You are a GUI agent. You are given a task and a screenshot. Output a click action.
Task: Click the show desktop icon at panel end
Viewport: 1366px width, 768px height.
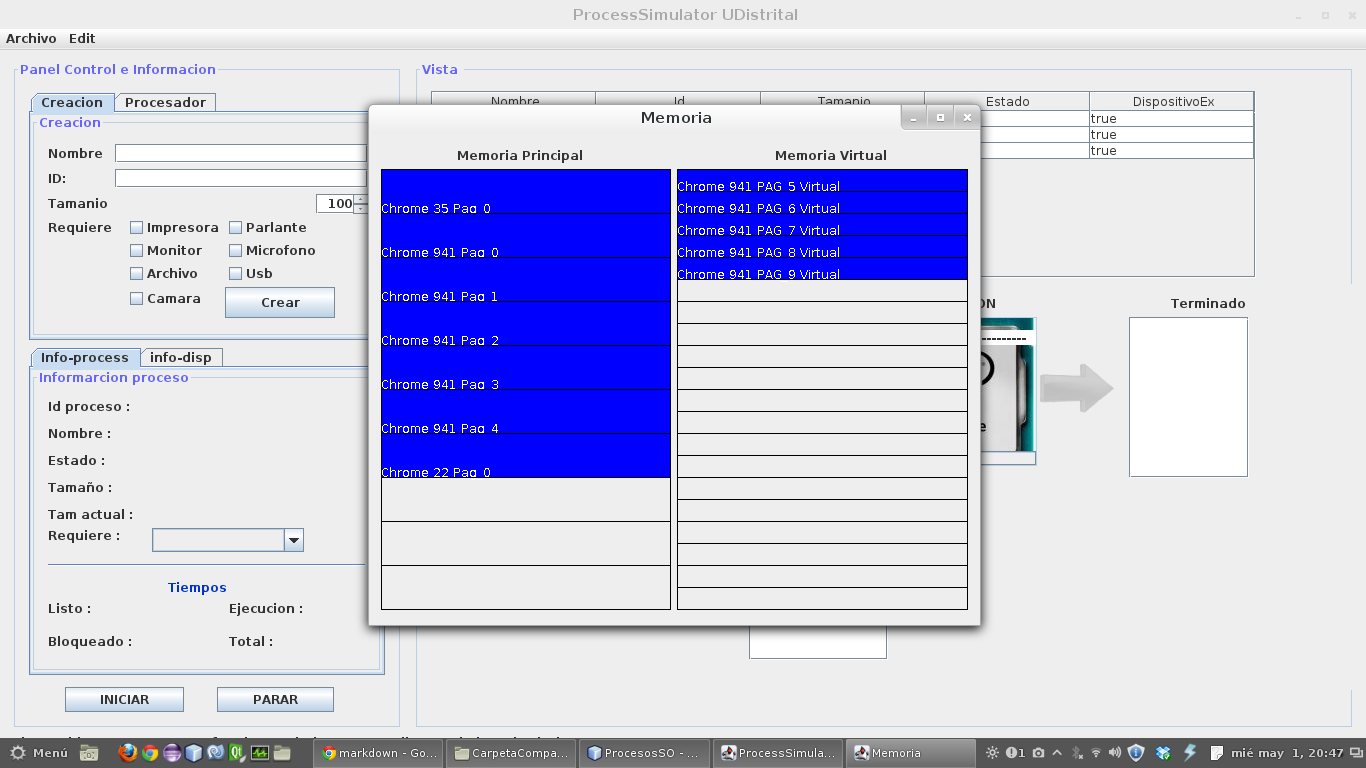pos(1356,753)
